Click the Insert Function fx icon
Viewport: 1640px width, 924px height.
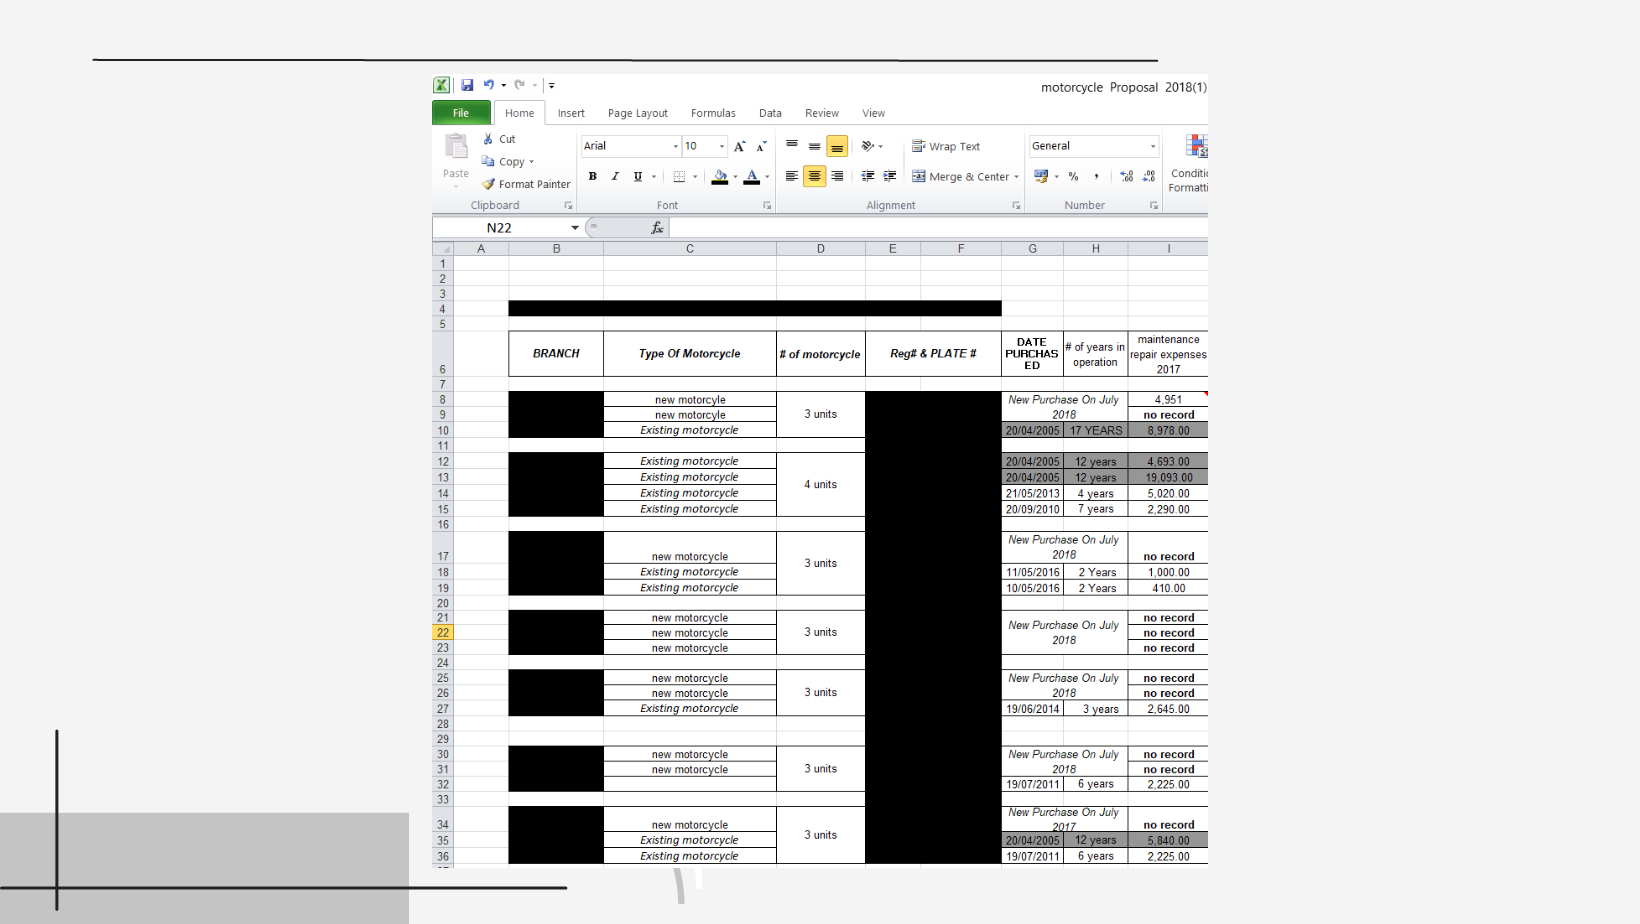(x=657, y=228)
